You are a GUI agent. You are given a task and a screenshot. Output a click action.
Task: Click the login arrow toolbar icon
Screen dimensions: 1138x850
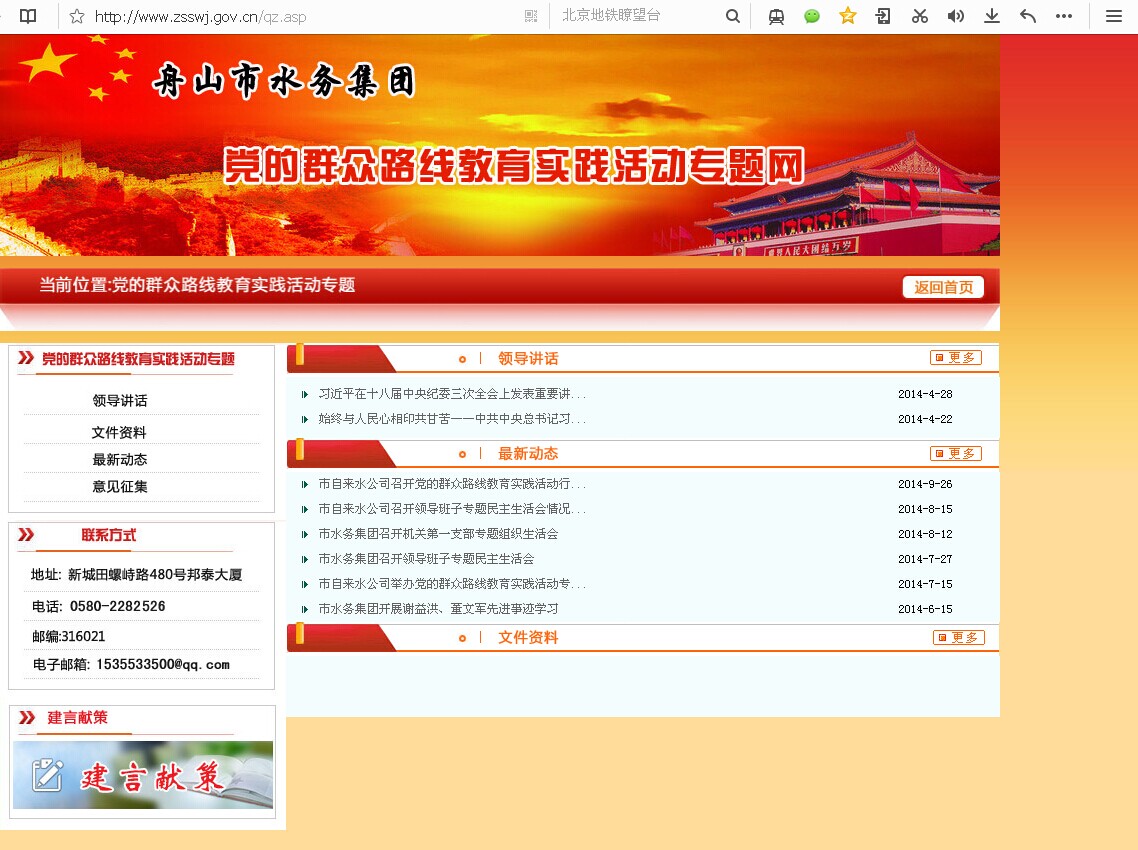click(x=883, y=16)
